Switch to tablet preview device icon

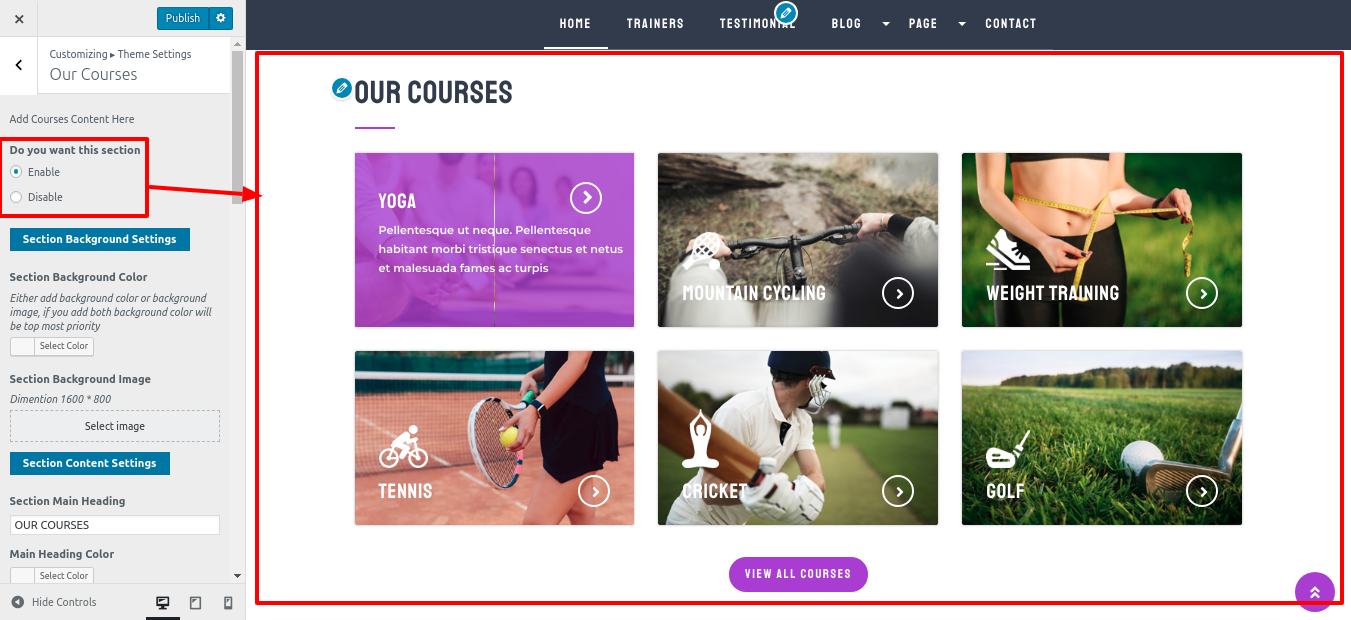195,603
